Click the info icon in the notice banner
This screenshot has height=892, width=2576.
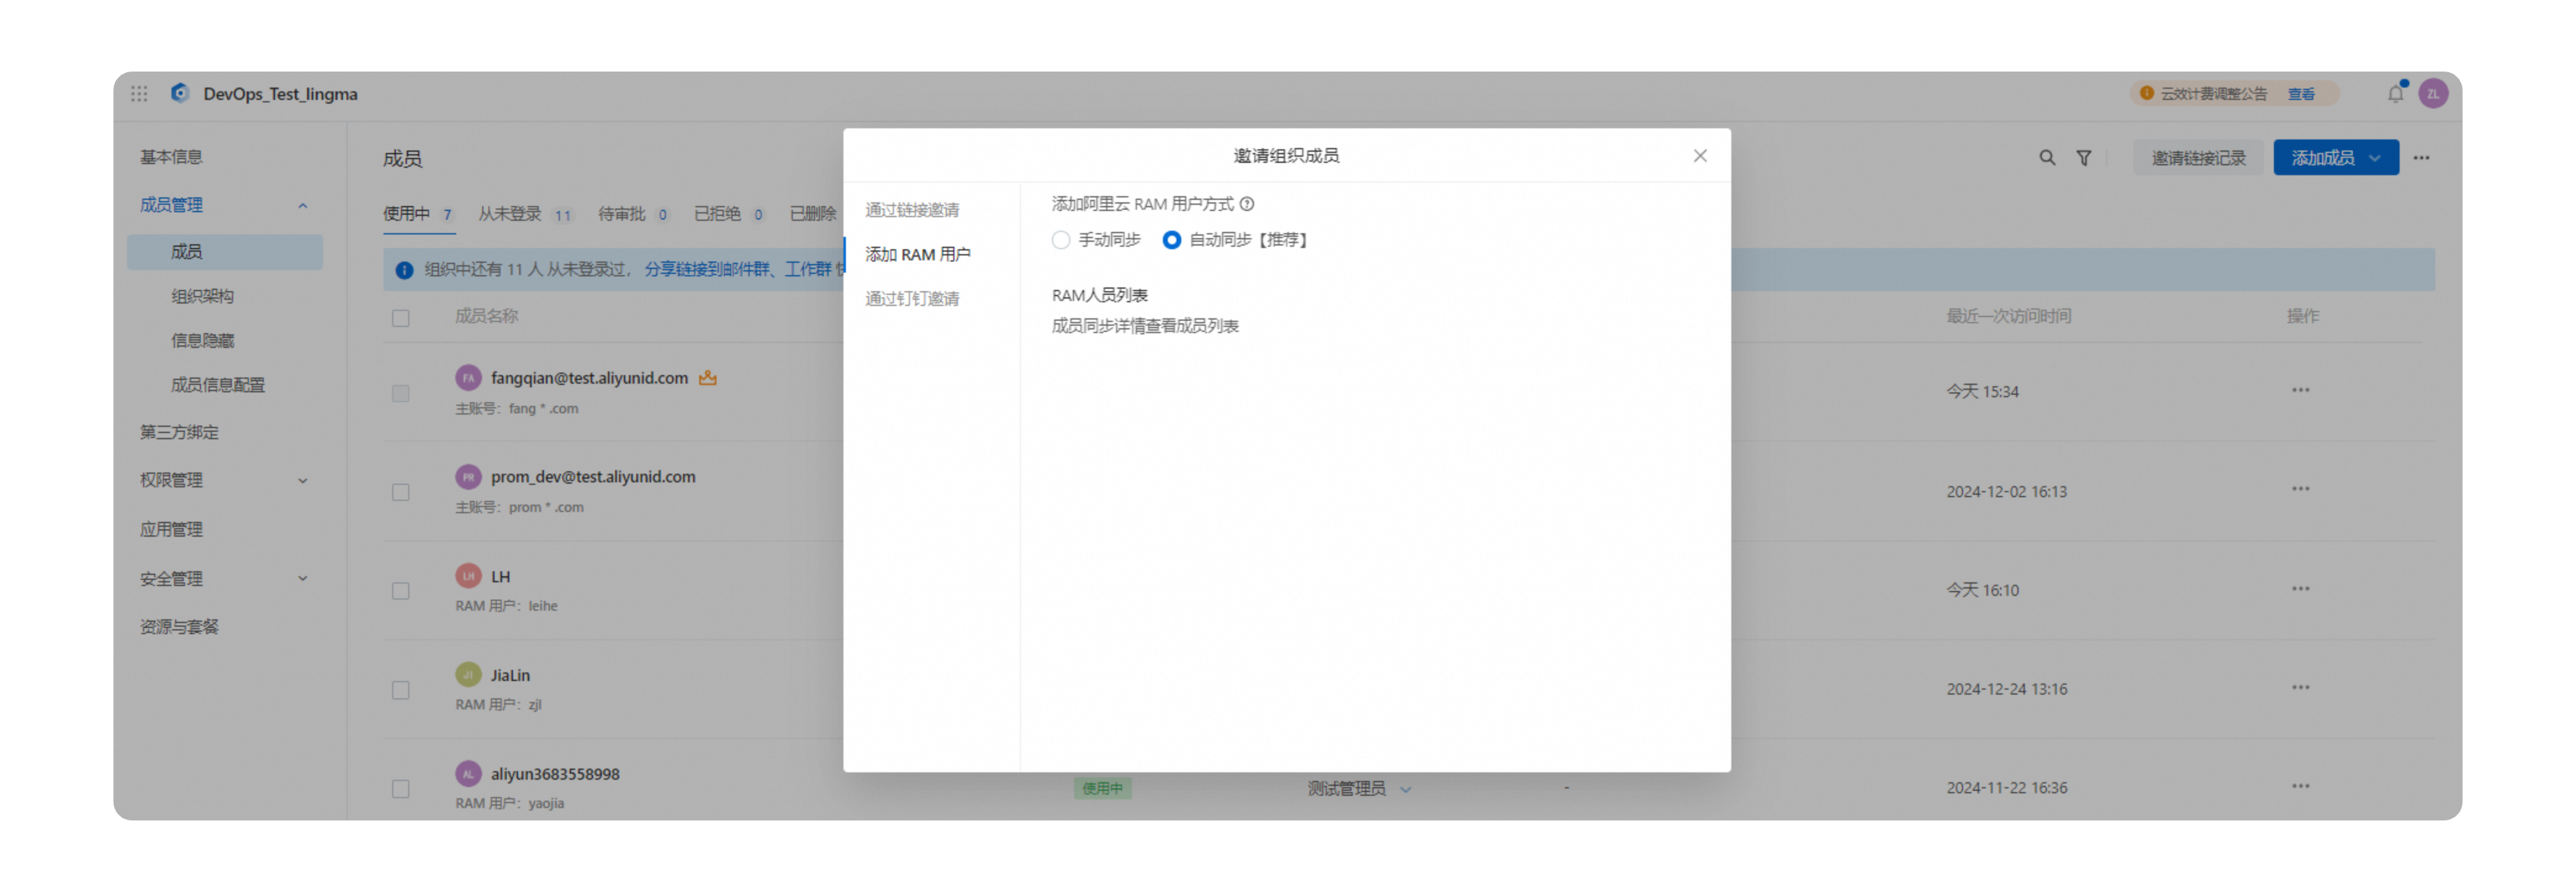pos(404,270)
